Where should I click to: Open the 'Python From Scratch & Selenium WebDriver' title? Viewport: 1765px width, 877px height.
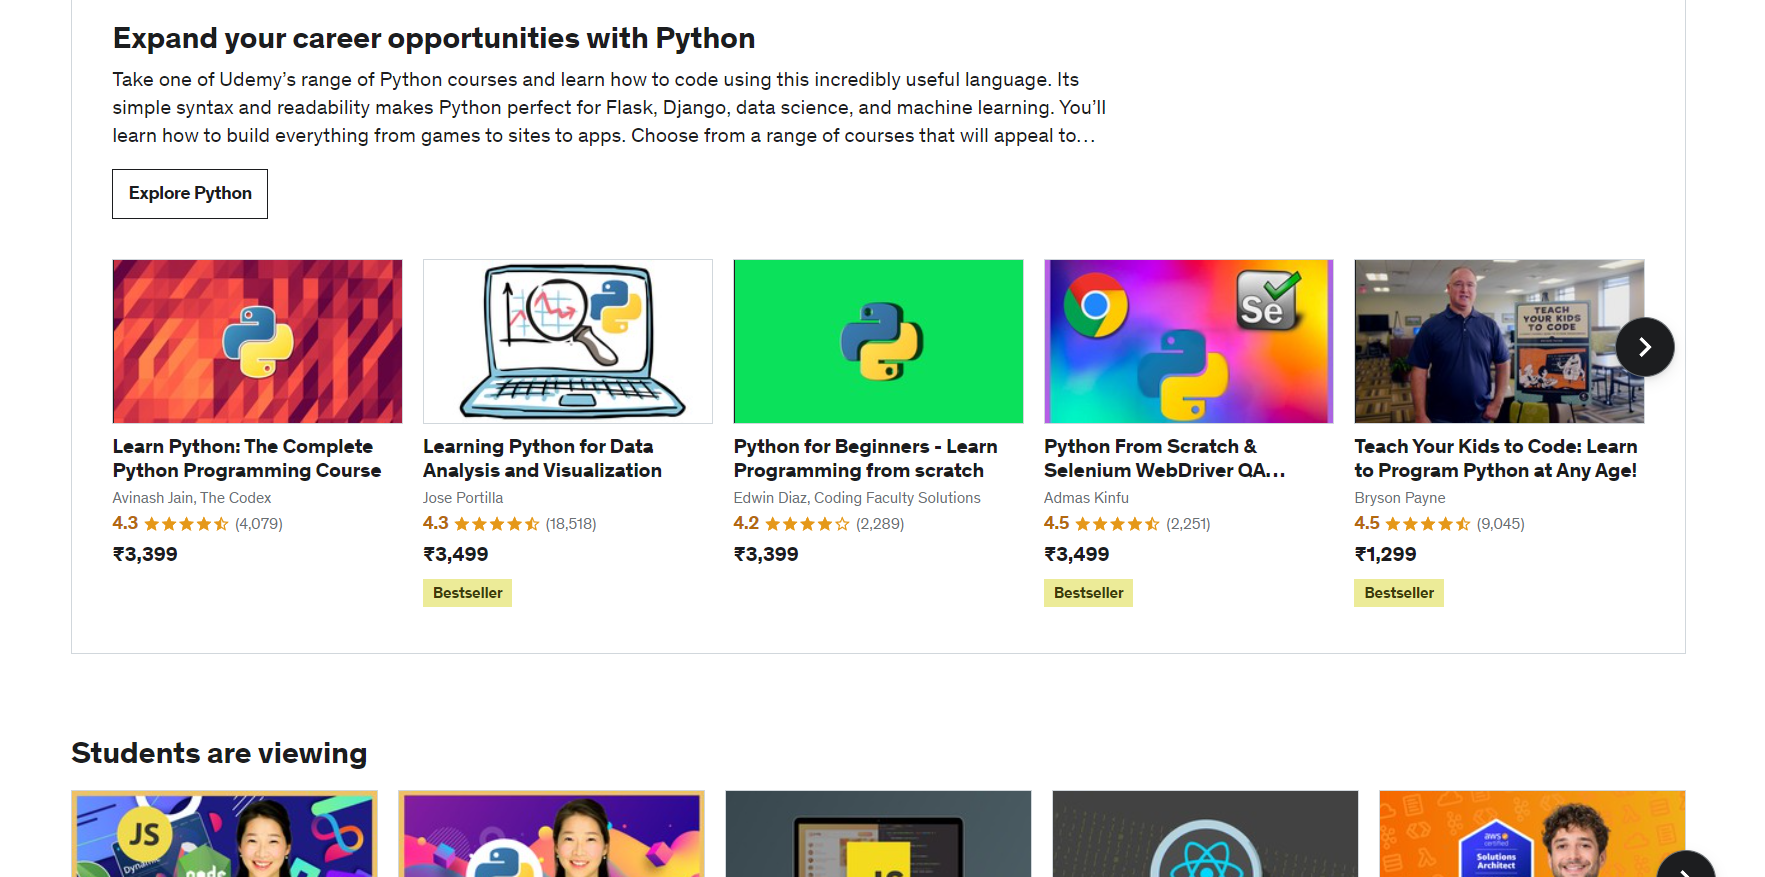click(1164, 458)
